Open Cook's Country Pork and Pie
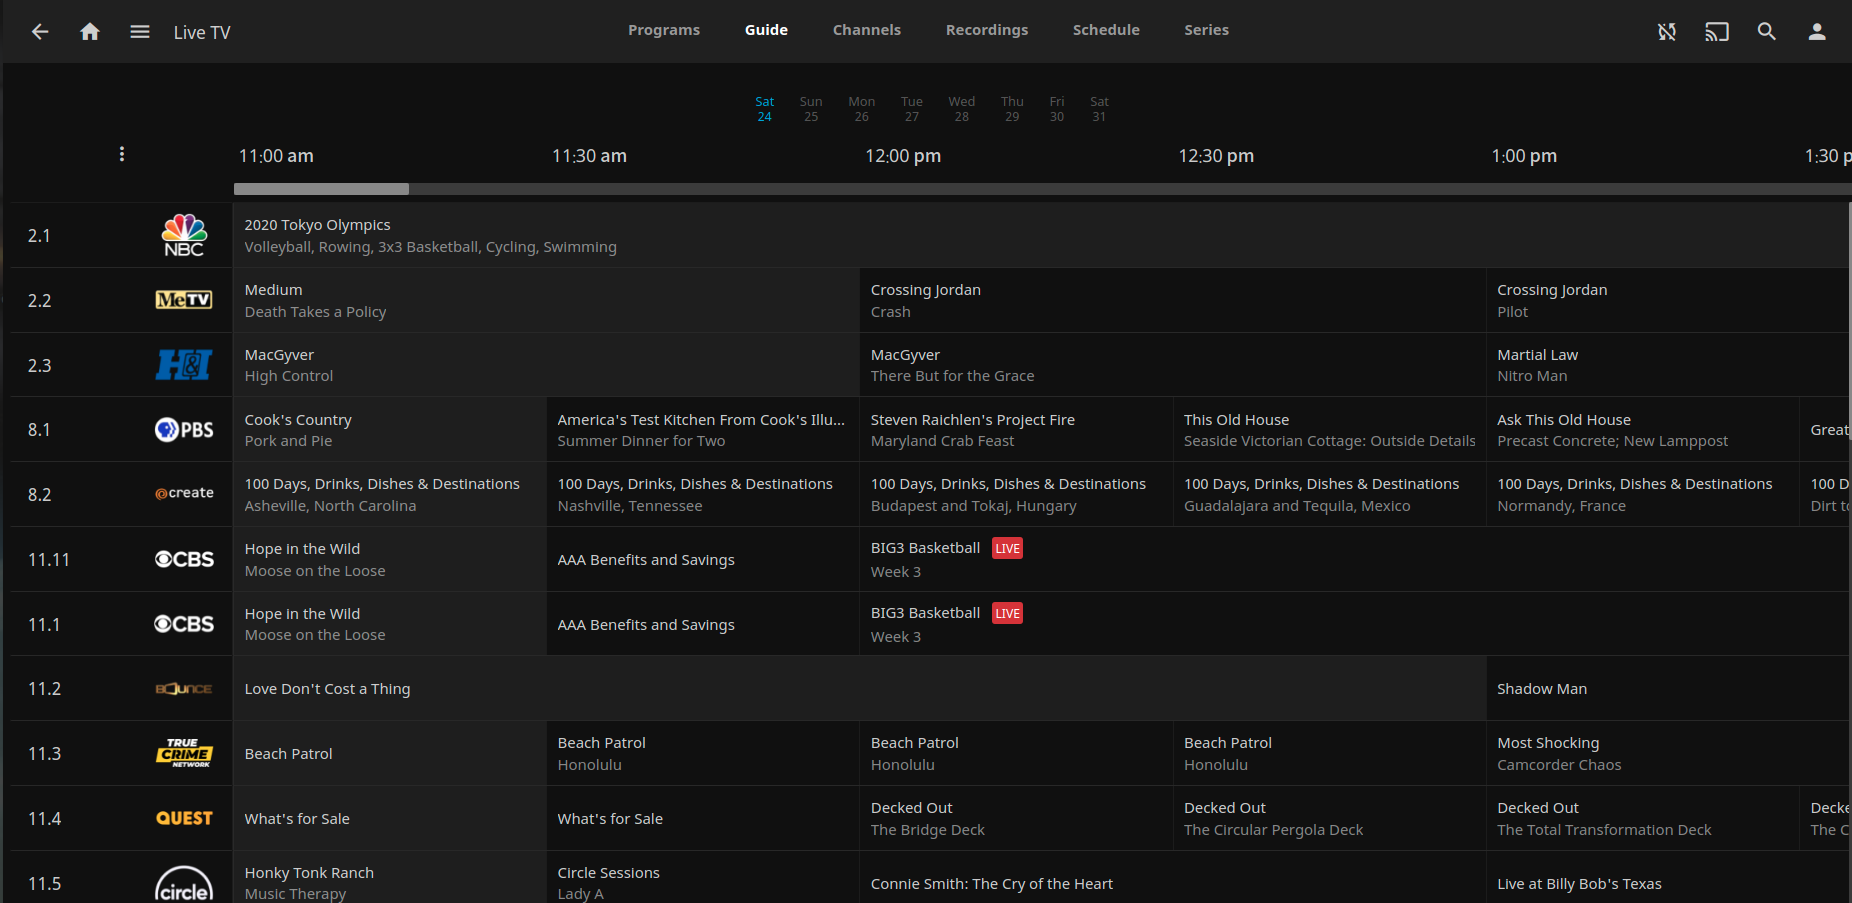 click(x=390, y=430)
